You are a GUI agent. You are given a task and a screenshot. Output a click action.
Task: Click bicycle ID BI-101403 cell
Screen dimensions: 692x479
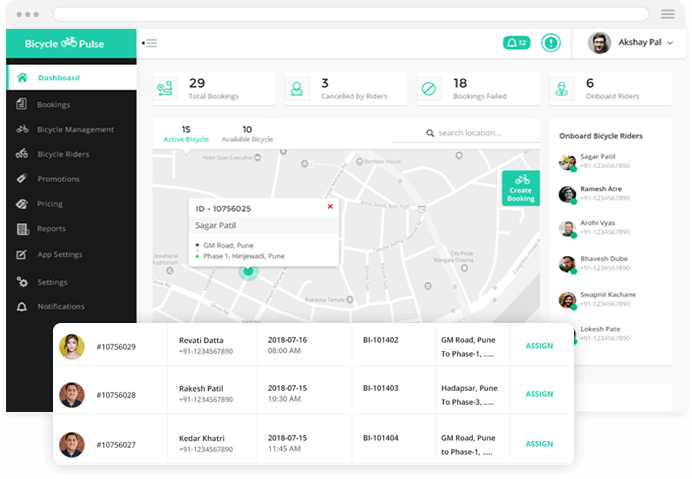pyautogui.click(x=380, y=388)
